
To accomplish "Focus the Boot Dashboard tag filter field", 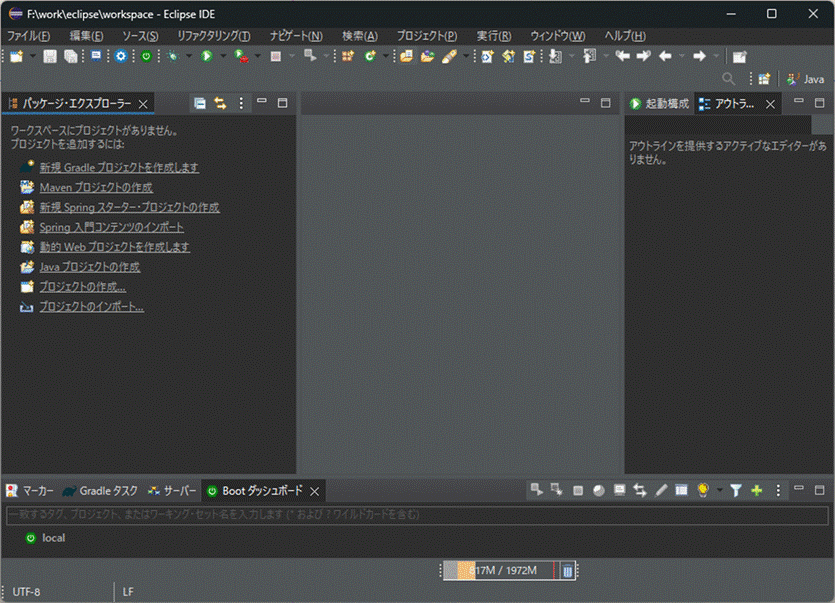I will point(417,515).
